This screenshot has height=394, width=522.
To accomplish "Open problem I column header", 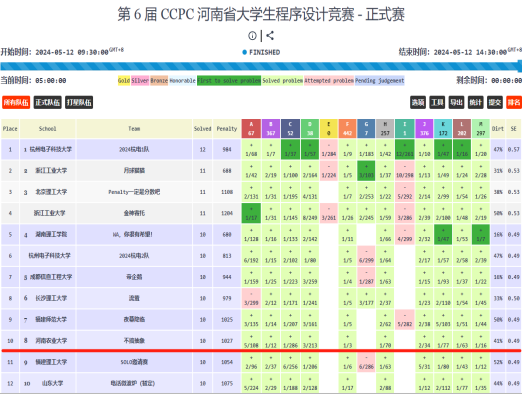I will [x=405, y=129].
